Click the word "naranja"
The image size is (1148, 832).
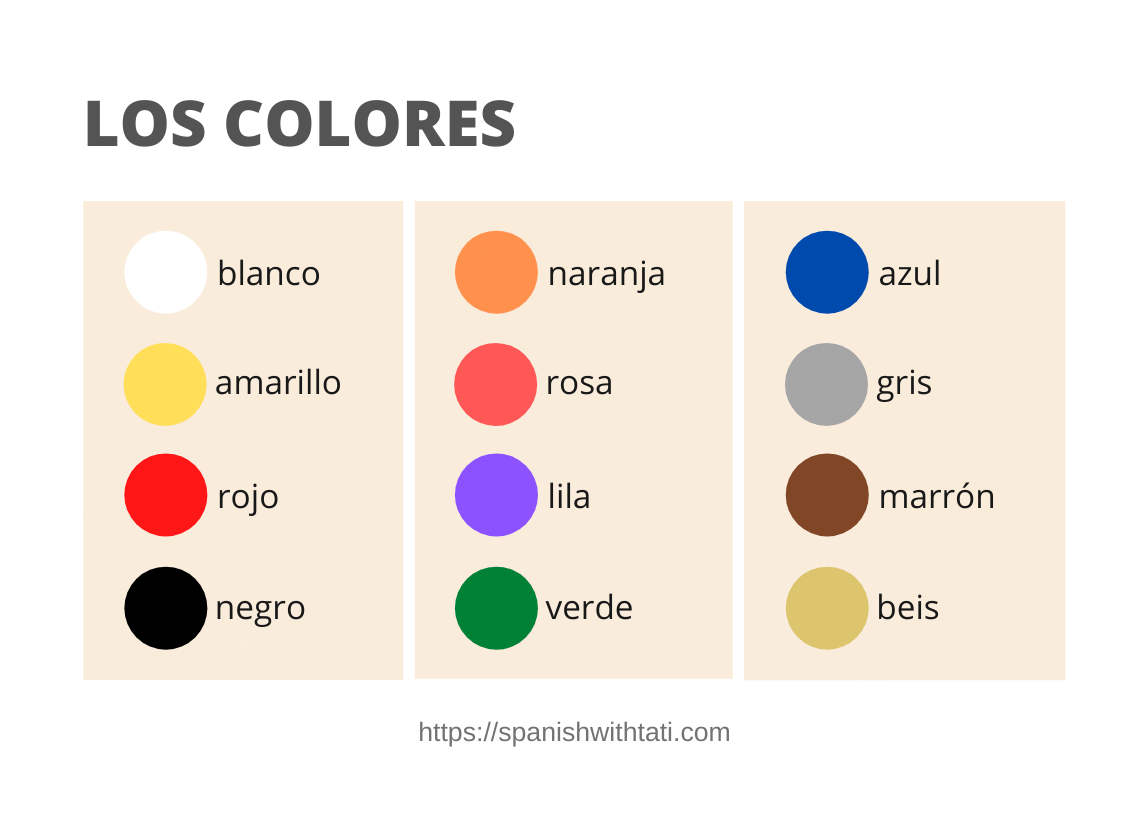(x=606, y=274)
